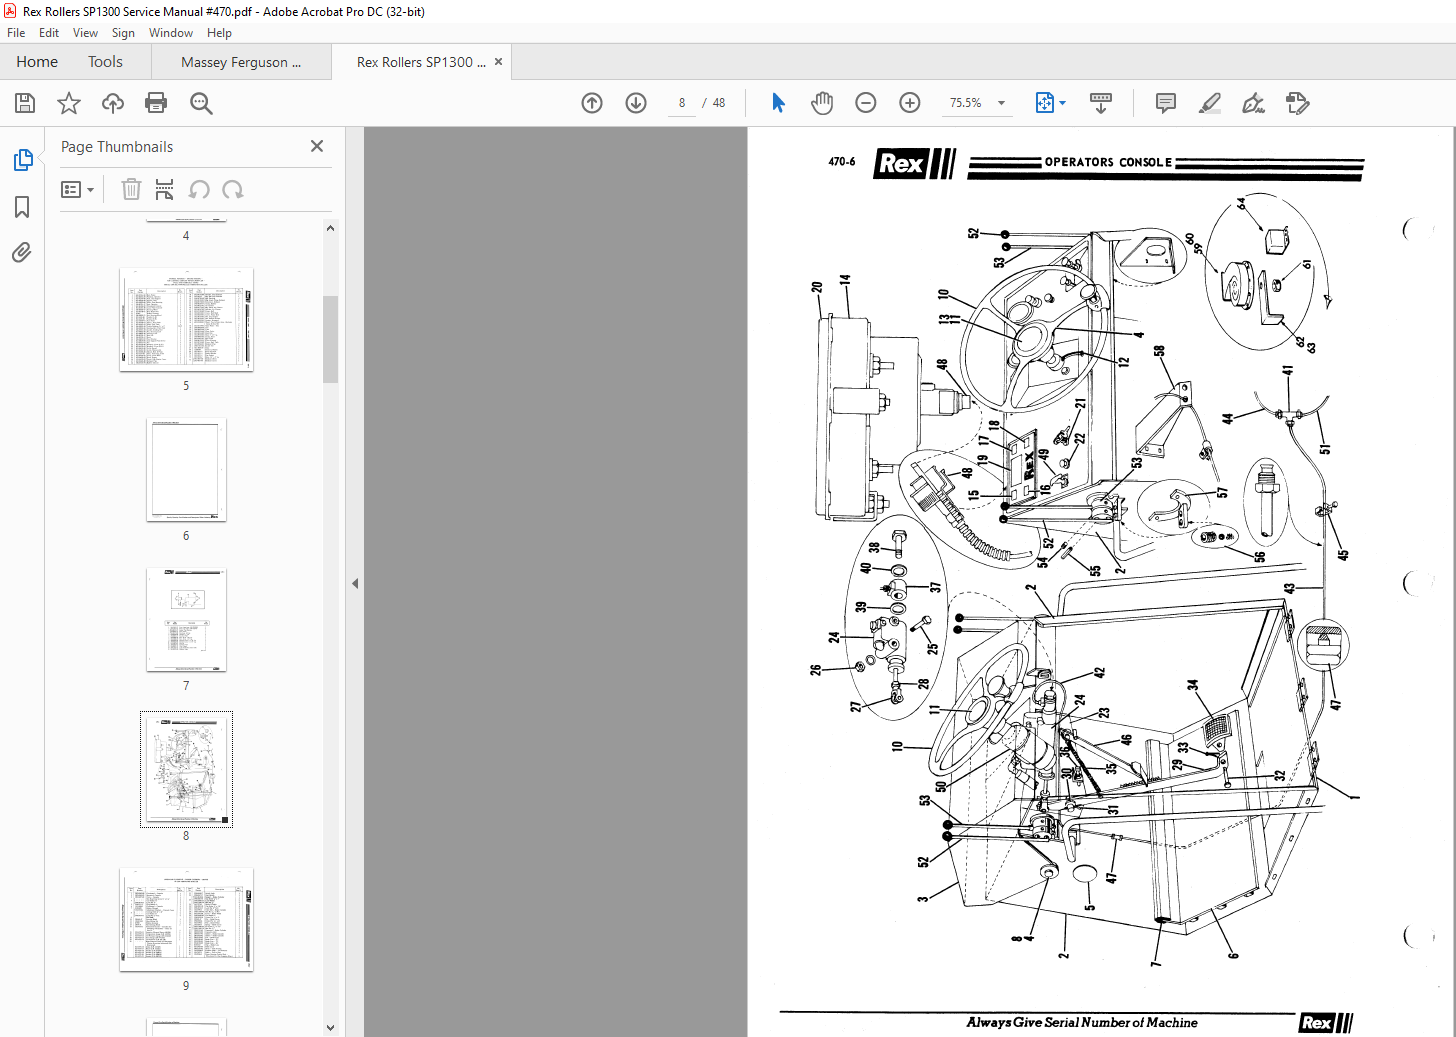Go to the previous page with the up arrow
This screenshot has height=1037, width=1456.
point(592,103)
